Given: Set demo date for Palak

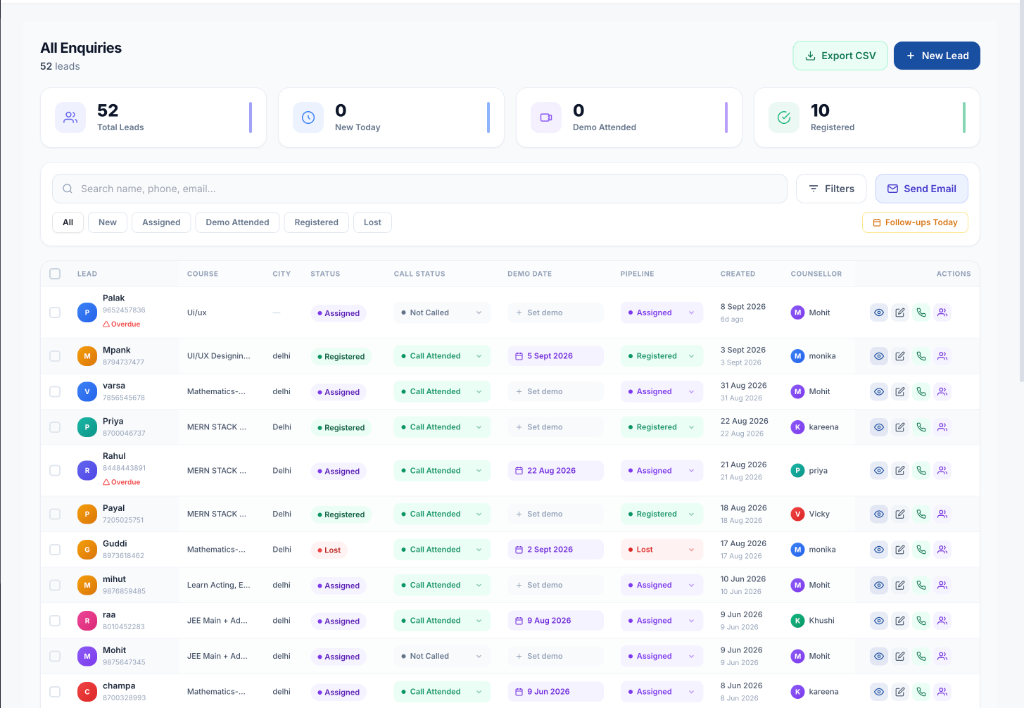Looking at the screenshot, I should point(555,312).
